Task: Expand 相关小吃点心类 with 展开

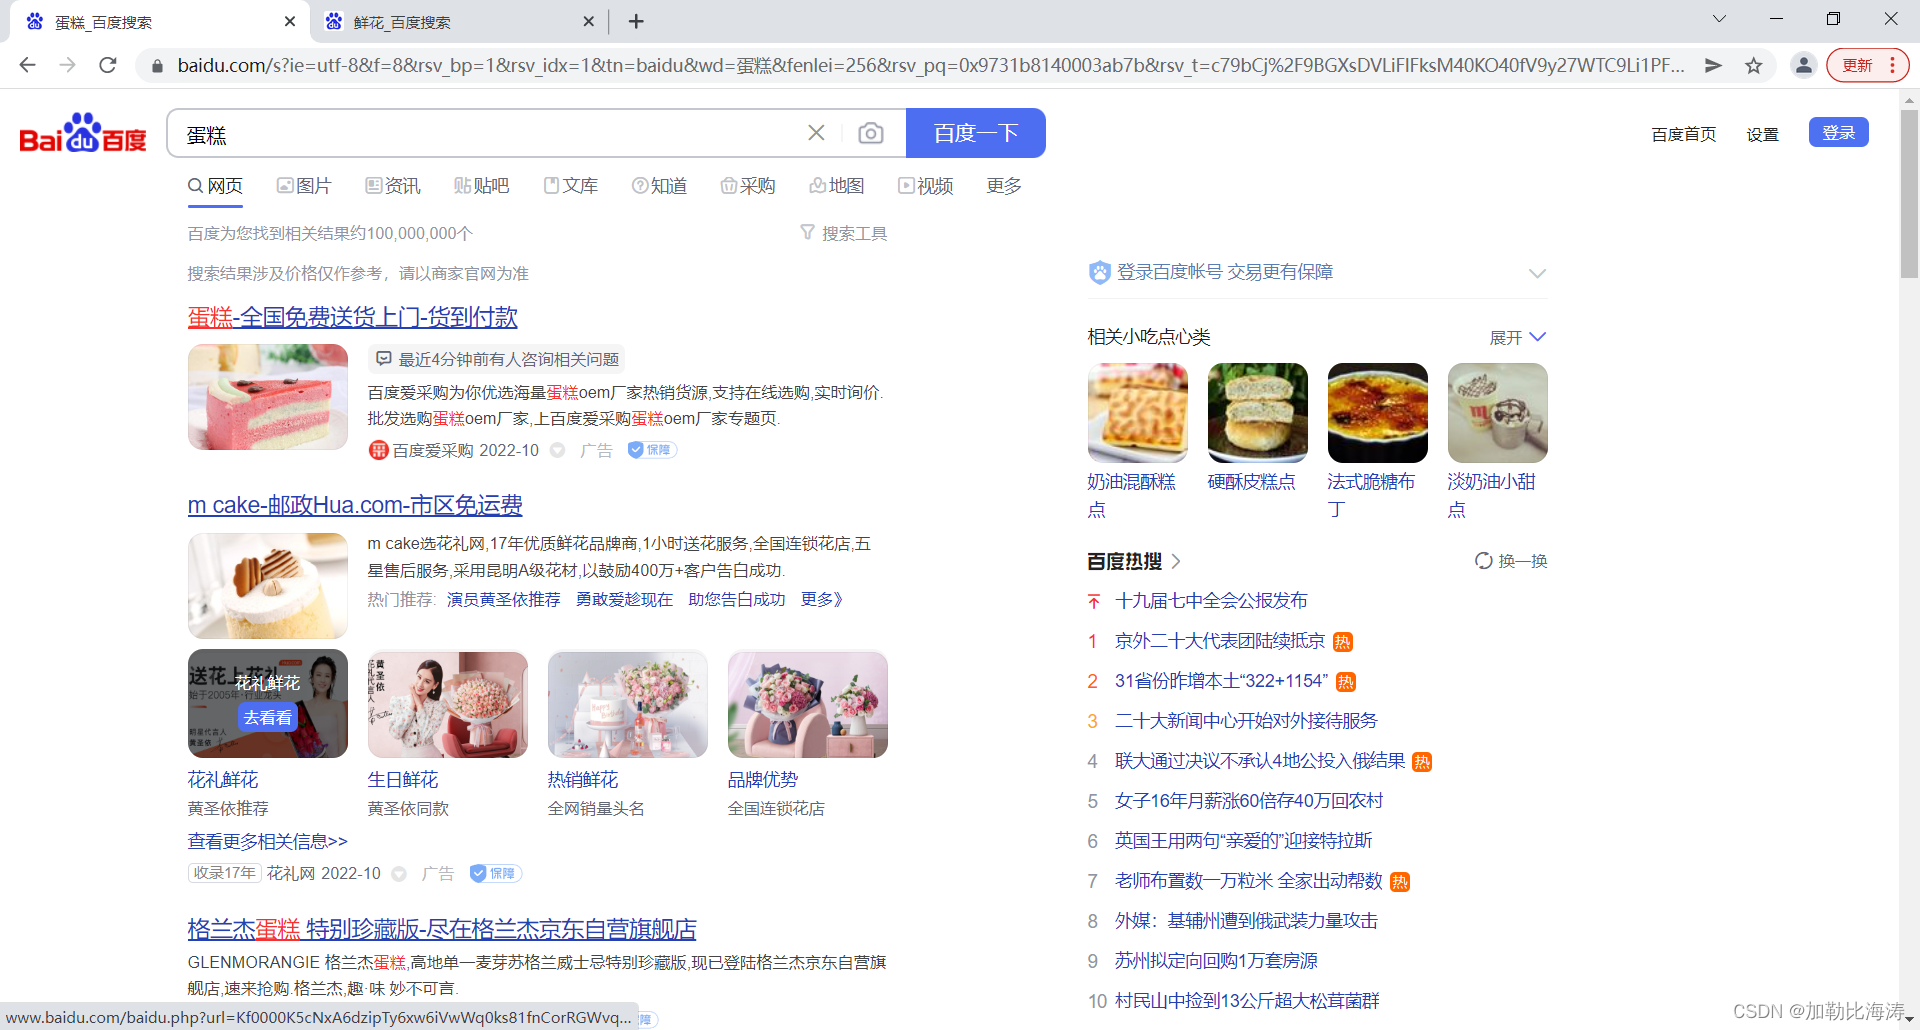Action: 1517,338
